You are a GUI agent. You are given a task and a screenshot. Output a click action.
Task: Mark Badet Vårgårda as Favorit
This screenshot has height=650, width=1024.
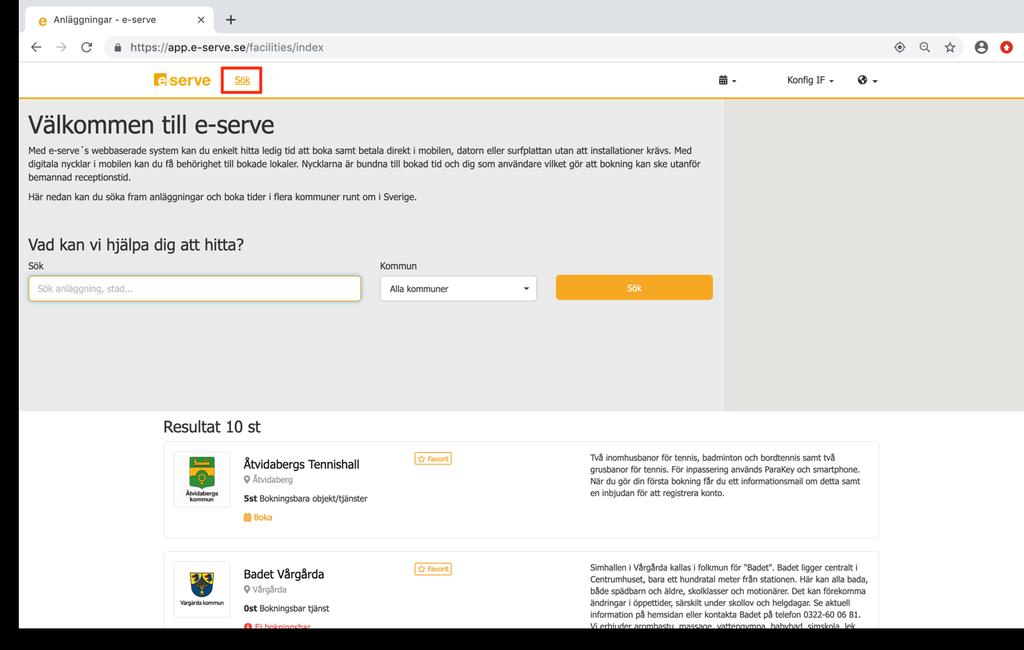[x=433, y=569]
